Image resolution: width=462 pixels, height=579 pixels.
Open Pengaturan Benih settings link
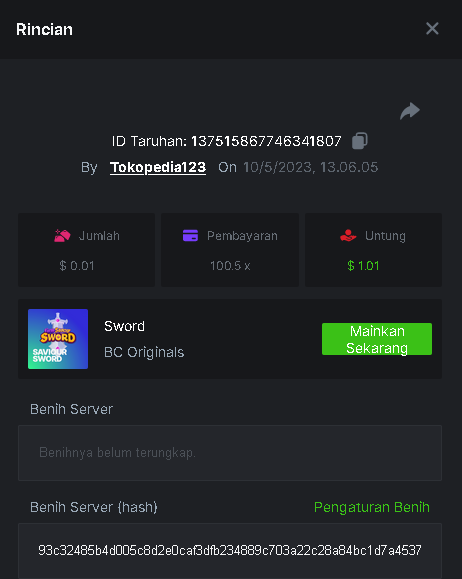coord(372,507)
